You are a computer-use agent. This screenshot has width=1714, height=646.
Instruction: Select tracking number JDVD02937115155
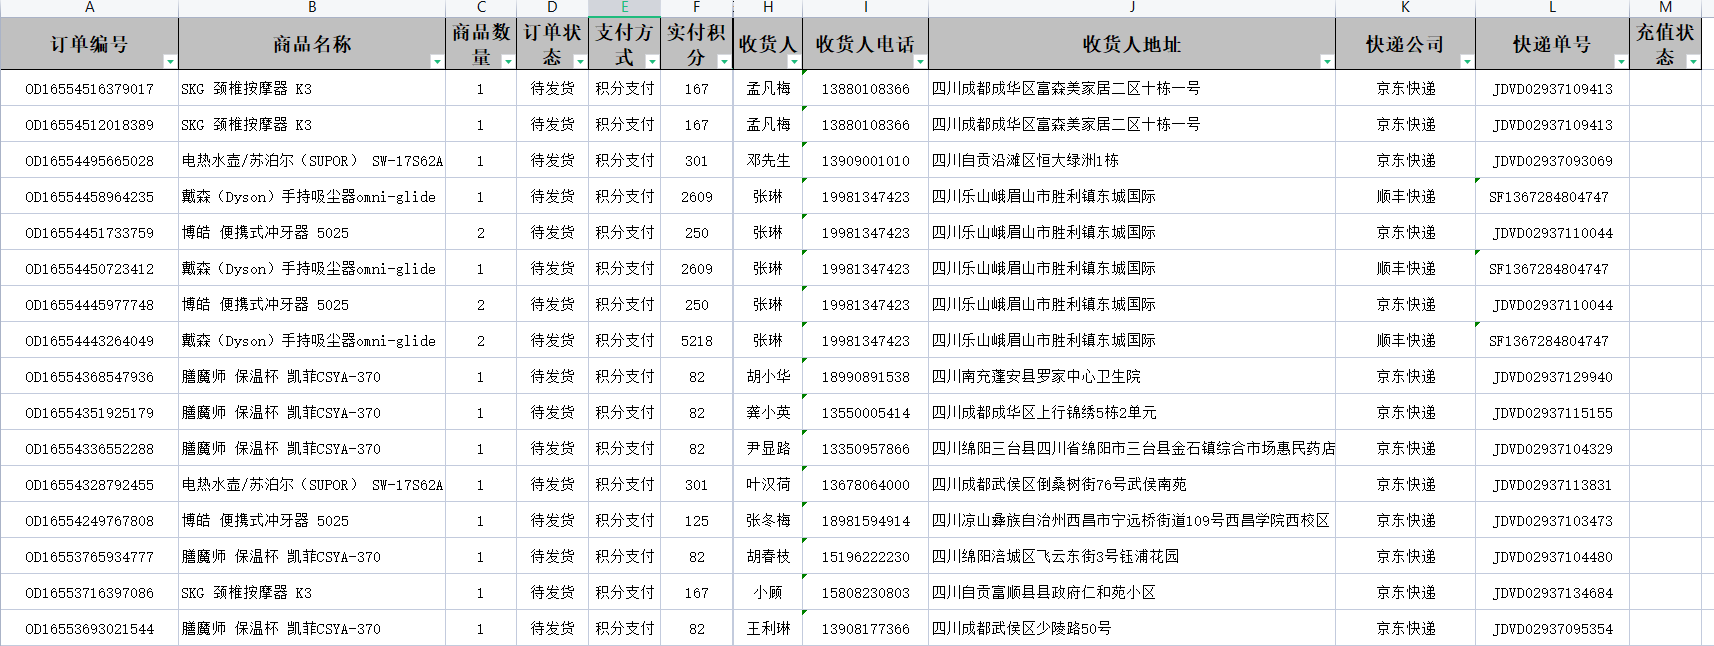(1552, 413)
